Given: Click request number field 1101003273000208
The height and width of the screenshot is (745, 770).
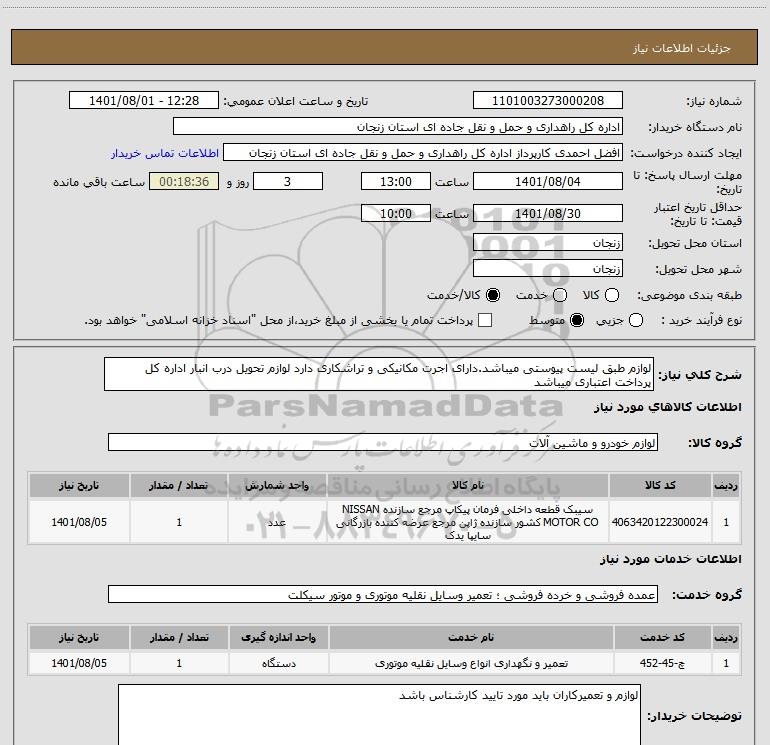Looking at the screenshot, I should coord(548,100).
